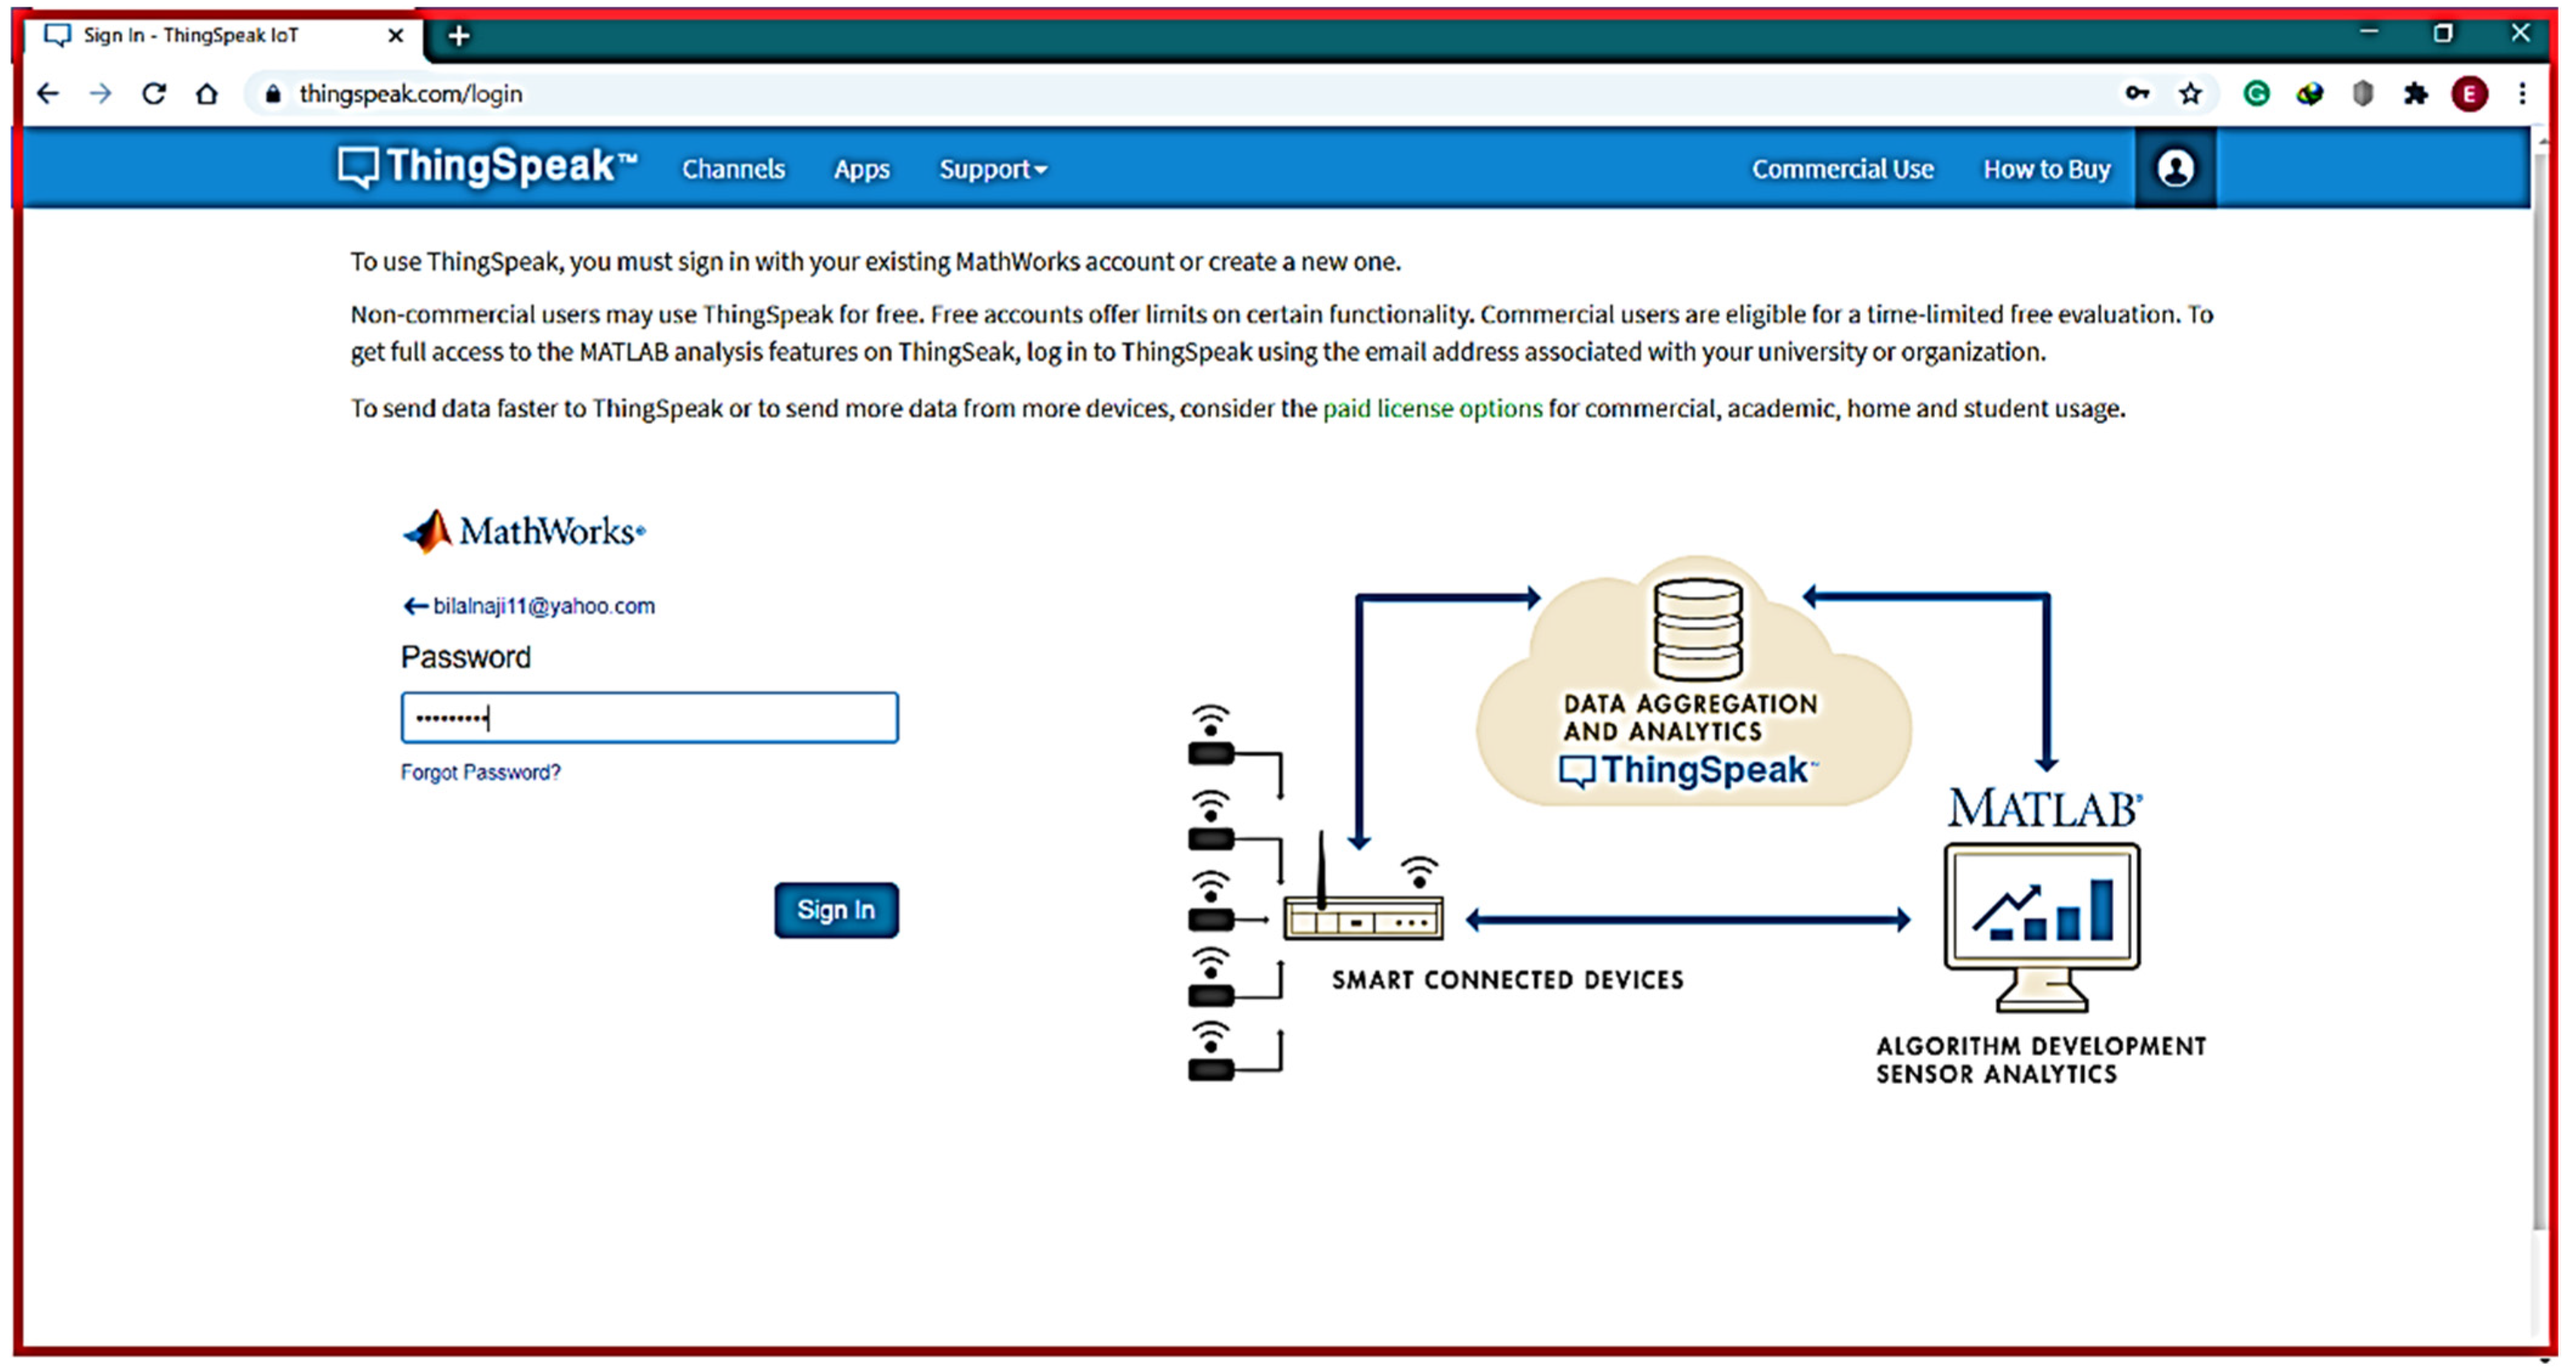
Task: Open the Channels menu item
Action: (x=733, y=169)
